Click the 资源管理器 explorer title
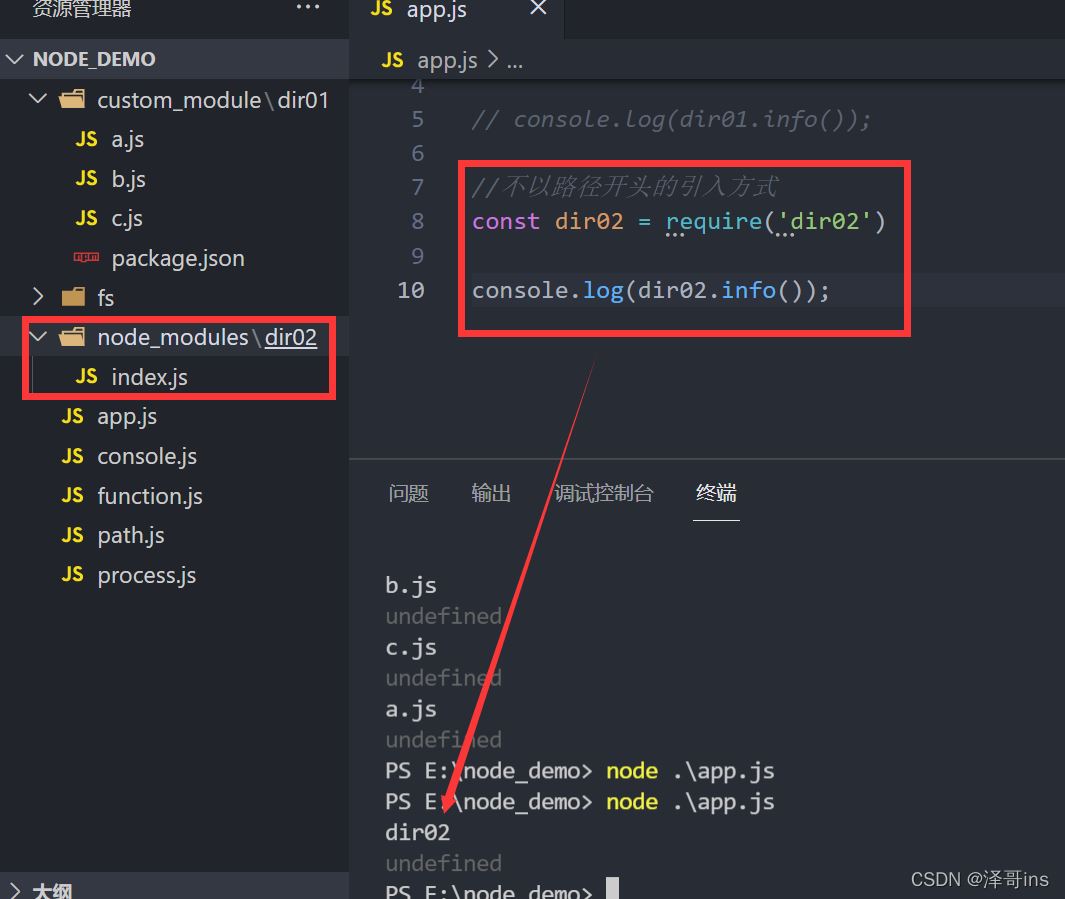This screenshot has height=899, width=1065. 82,8
